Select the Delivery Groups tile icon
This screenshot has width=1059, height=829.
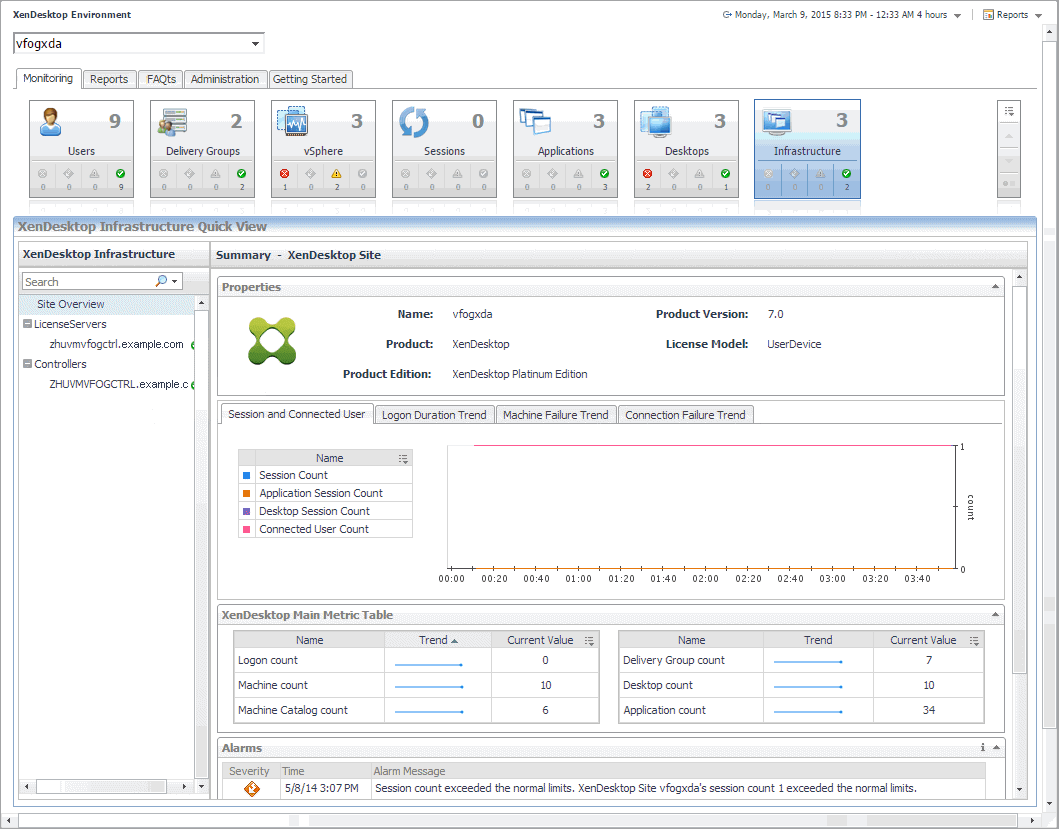[x=173, y=122]
